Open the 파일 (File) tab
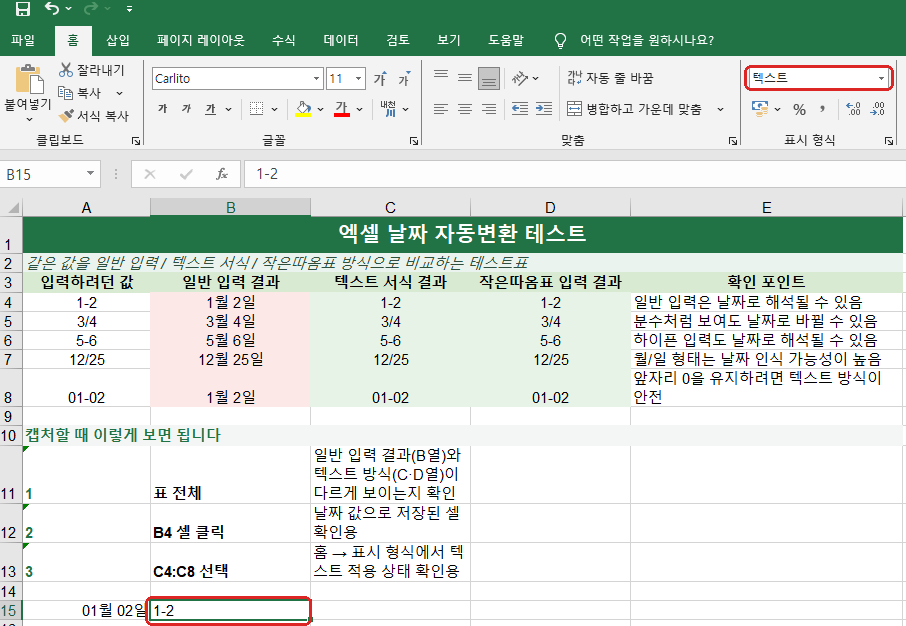 pyautogui.click(x=23, y=40)
